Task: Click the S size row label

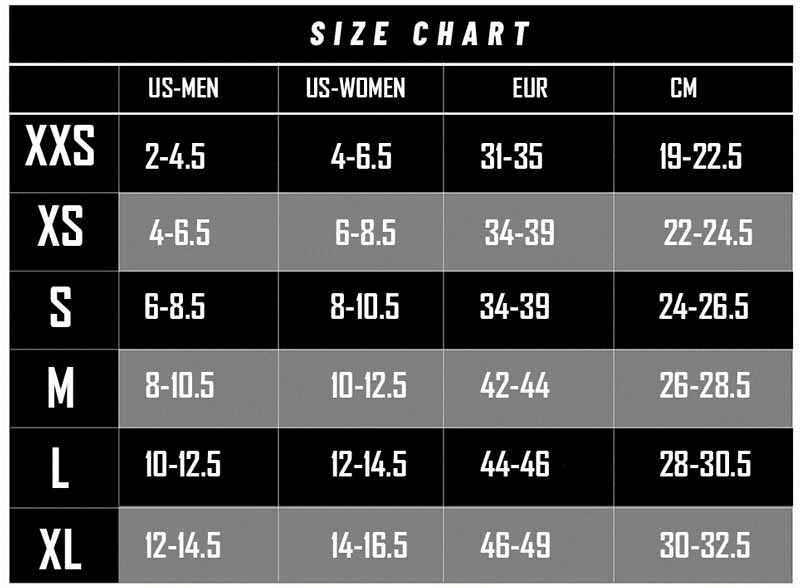Action: point(60,306)
